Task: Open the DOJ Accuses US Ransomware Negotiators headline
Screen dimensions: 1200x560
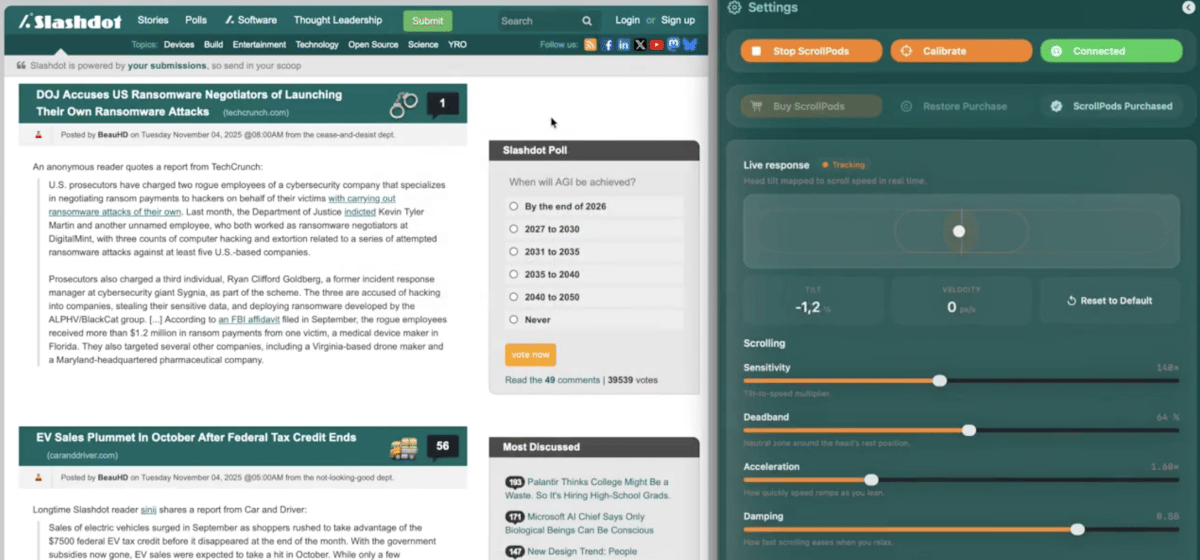Action: [189, 104]
